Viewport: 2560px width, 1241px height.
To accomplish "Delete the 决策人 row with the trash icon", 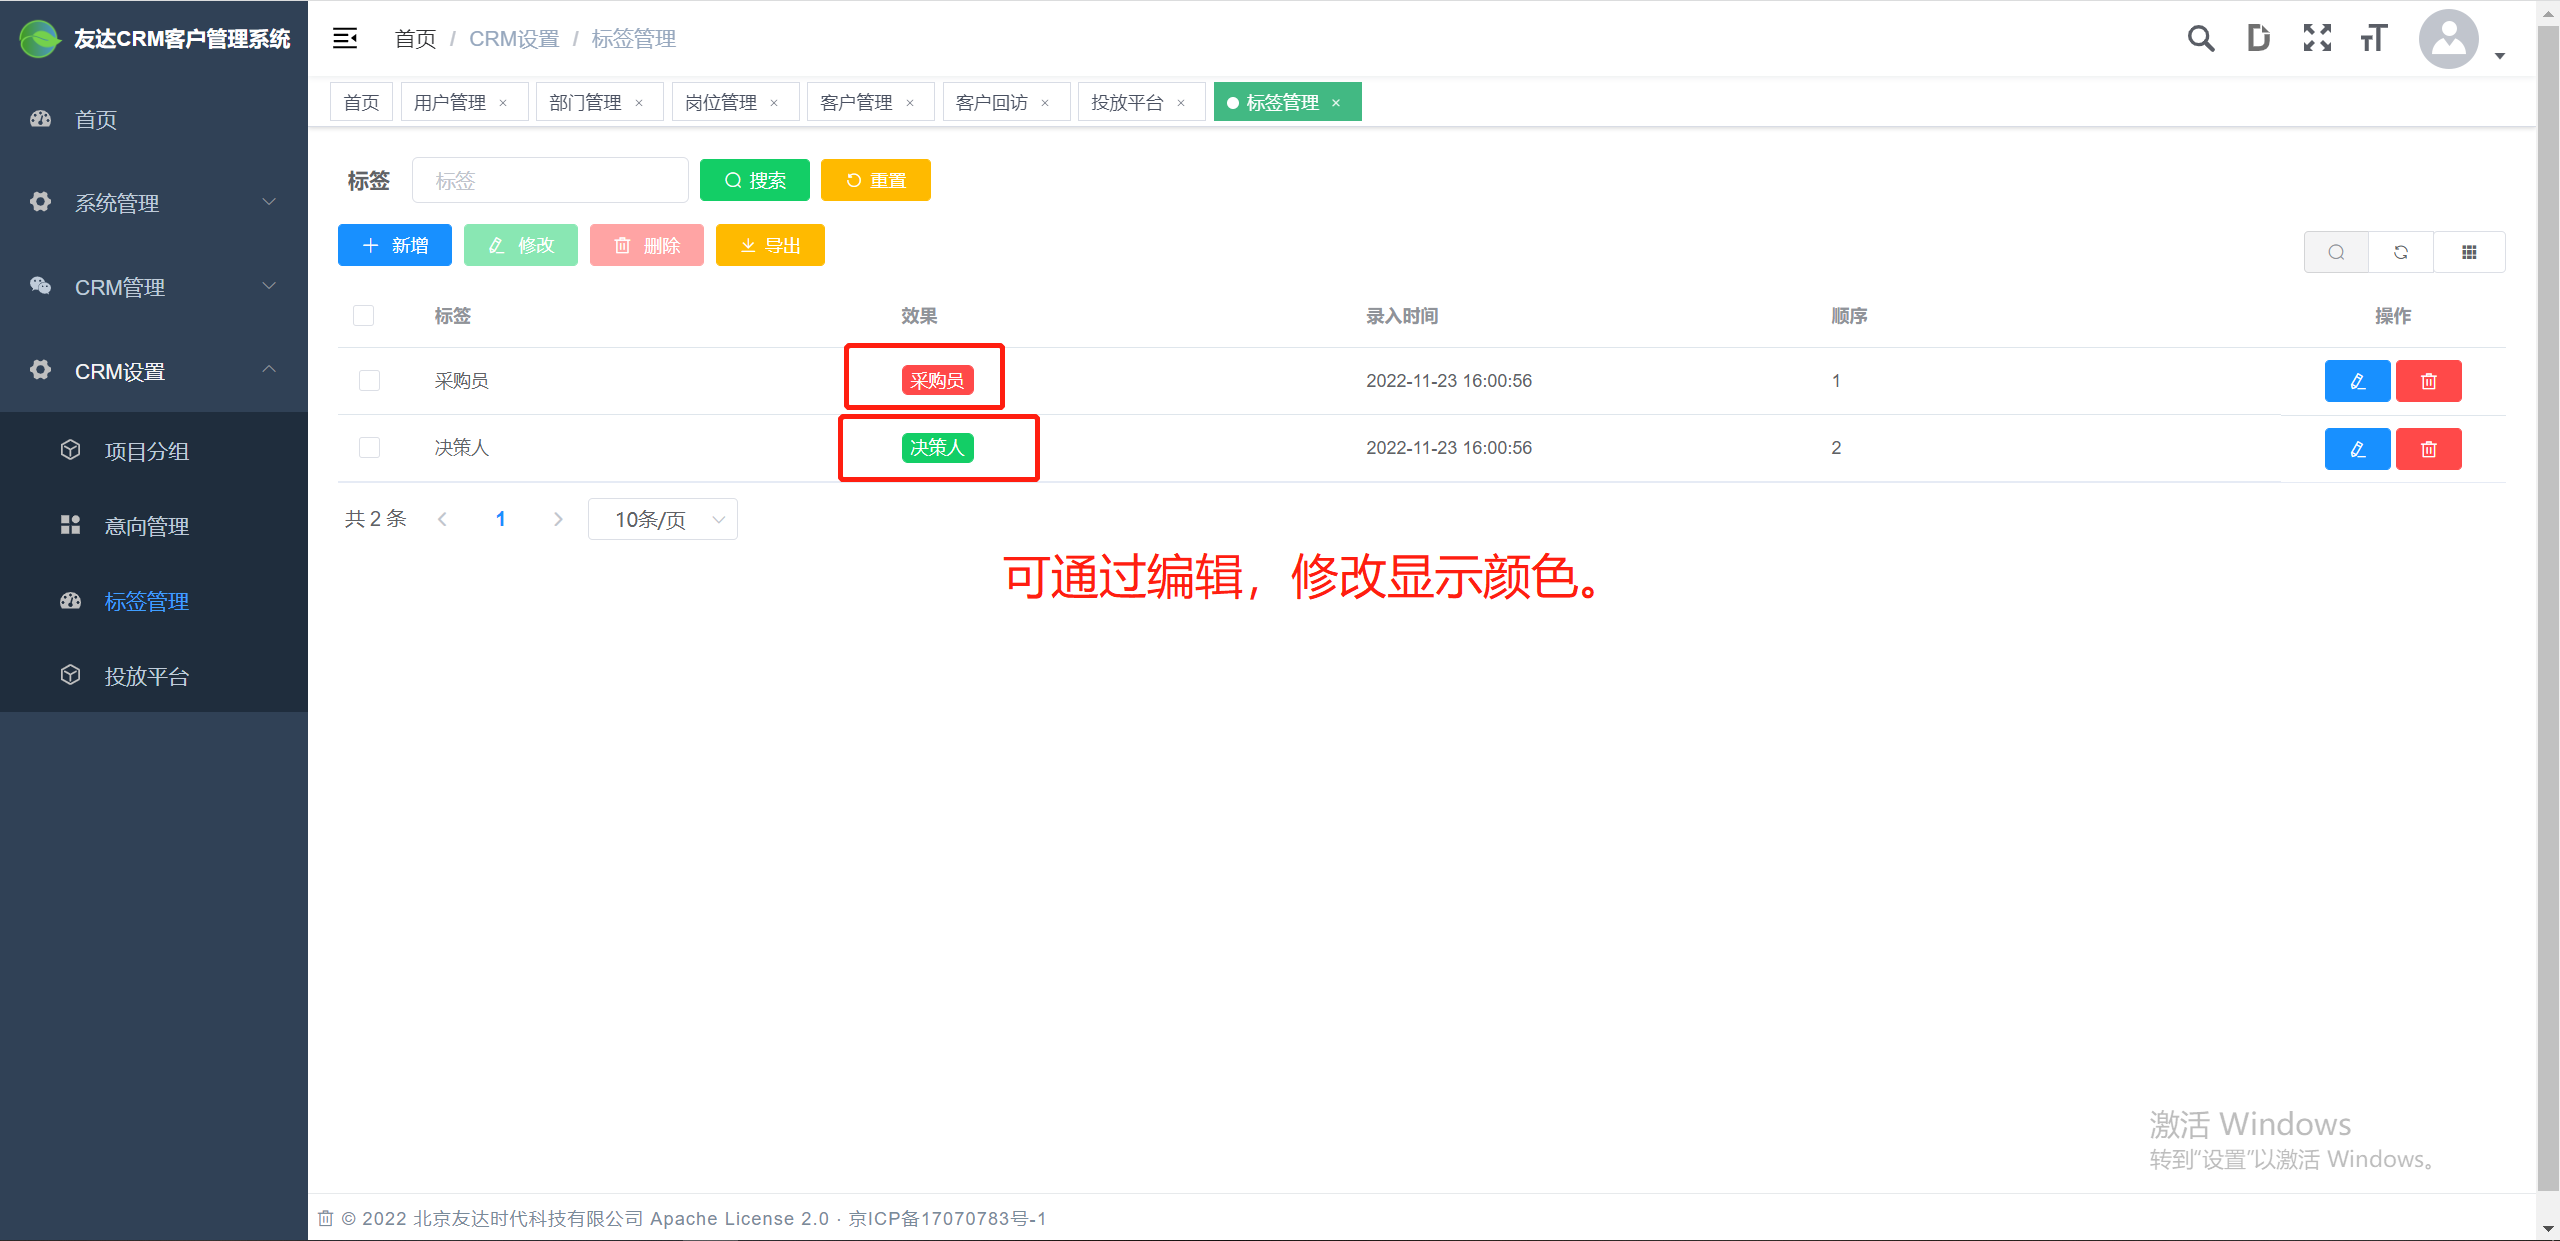I will (x=2429, y=449).
